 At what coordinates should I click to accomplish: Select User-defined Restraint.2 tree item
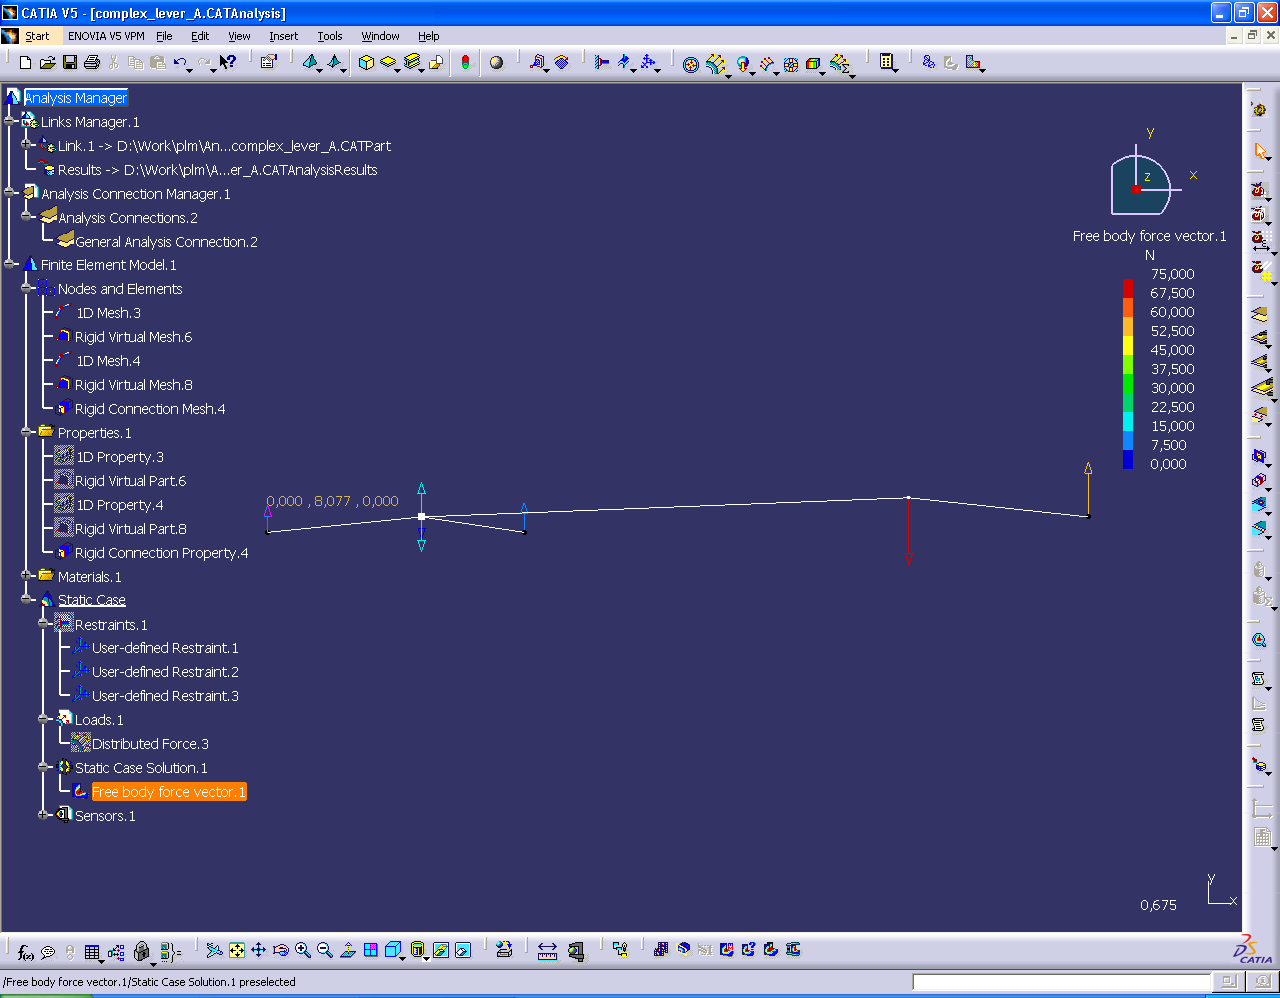tap(165, 672)
